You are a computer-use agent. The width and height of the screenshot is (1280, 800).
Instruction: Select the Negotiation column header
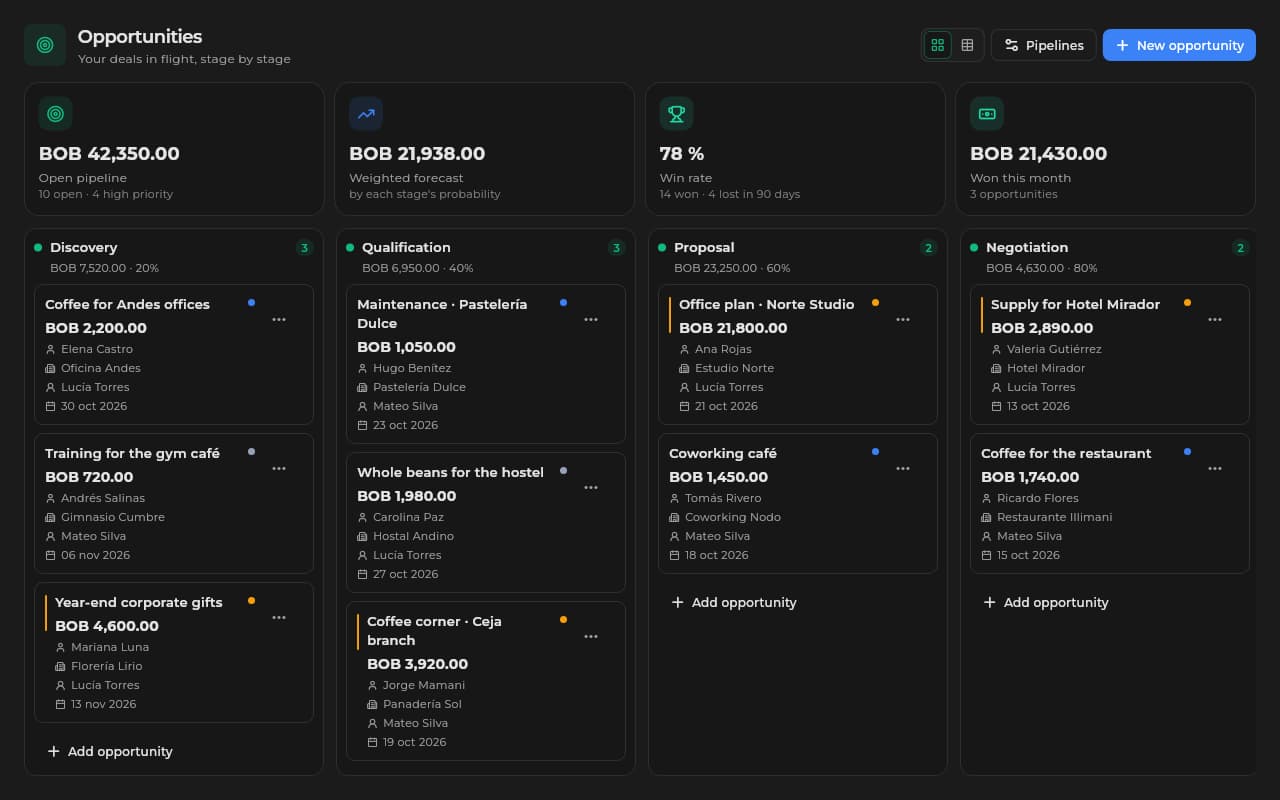pyautogui.click(x=1027, y=247)
